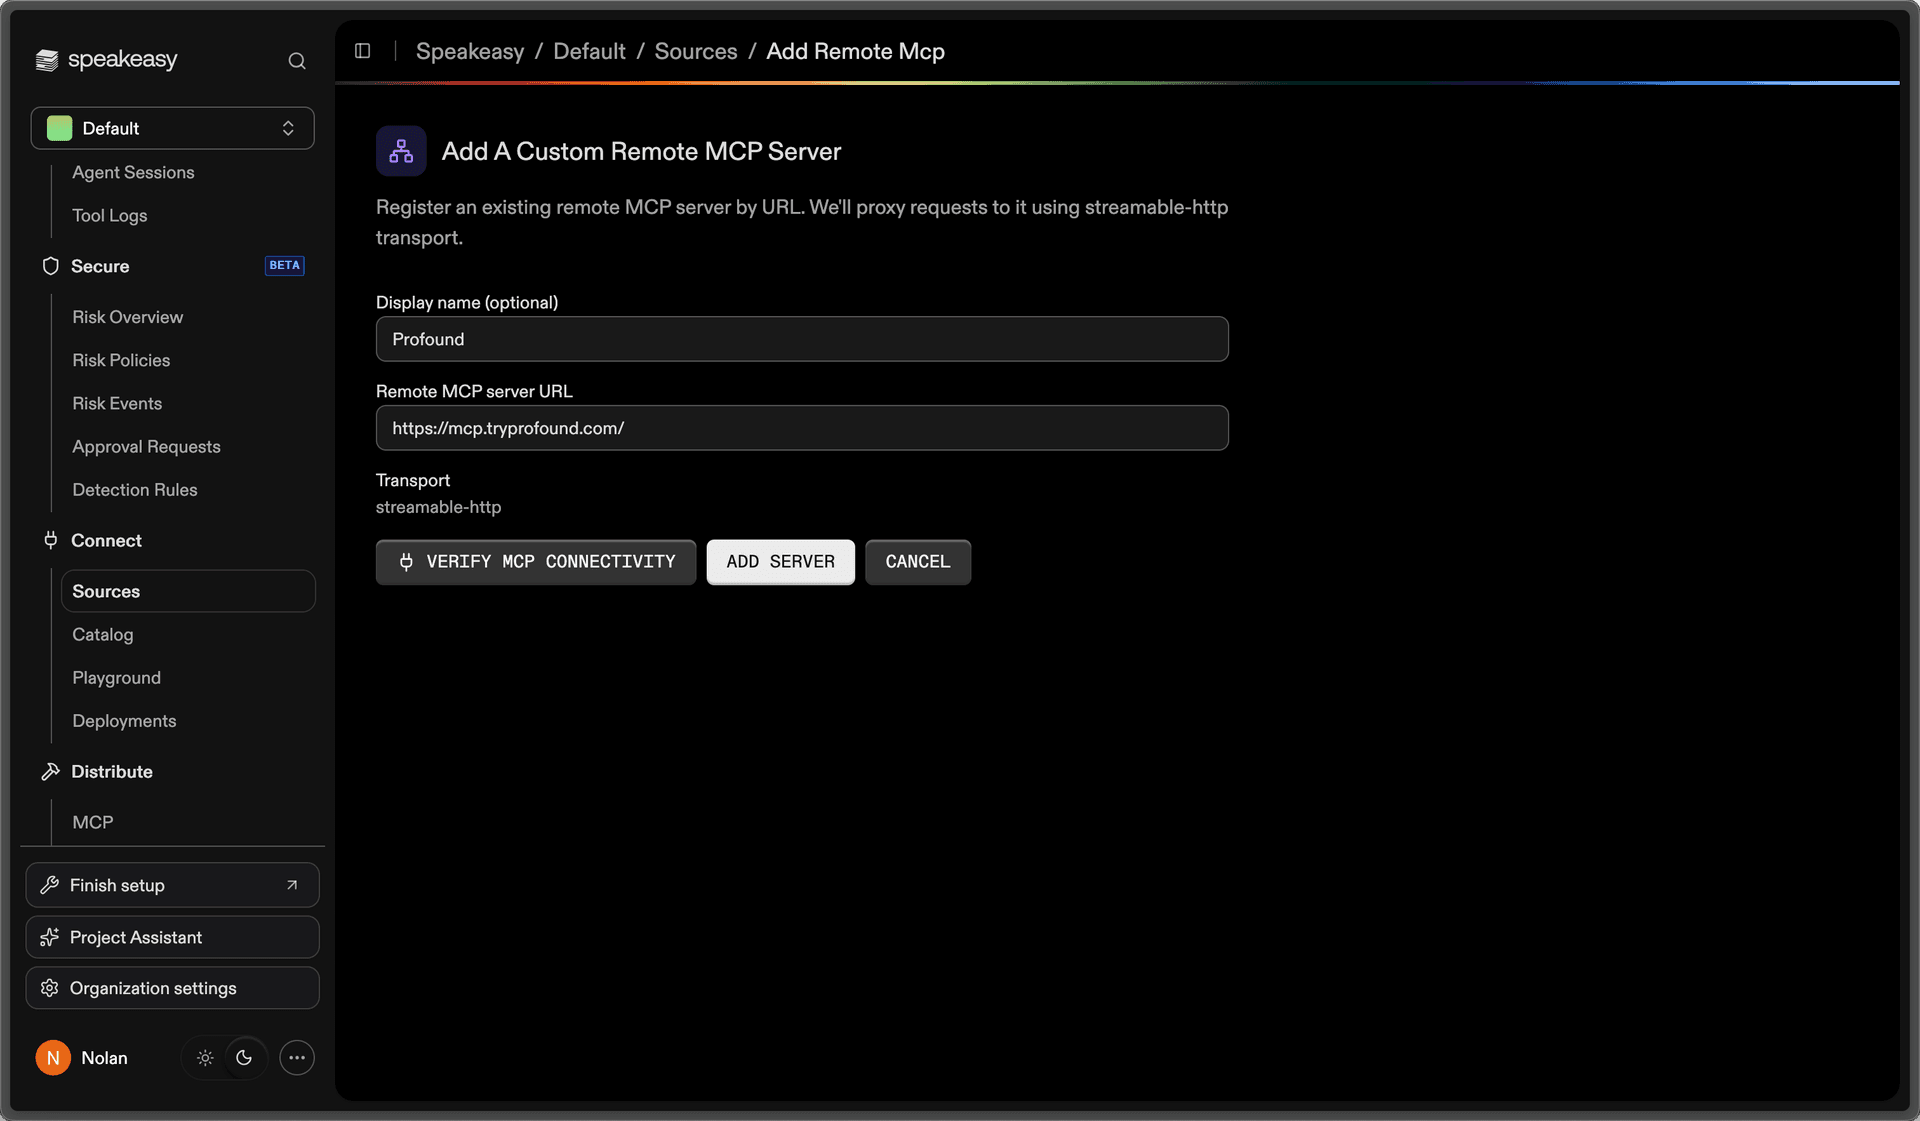Click the streamable-http transport value
The image size is (1920, 1121).
(x=438, y=507)
